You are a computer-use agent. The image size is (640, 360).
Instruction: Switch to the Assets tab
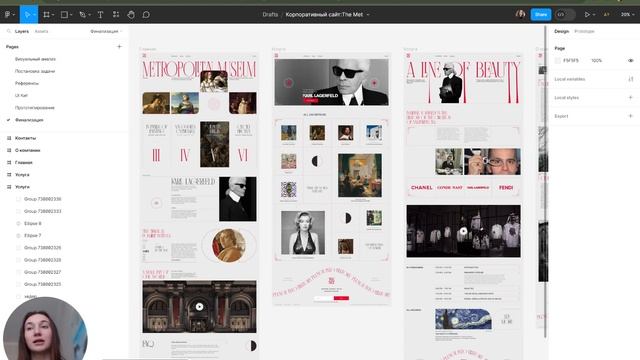click(41, 31)
